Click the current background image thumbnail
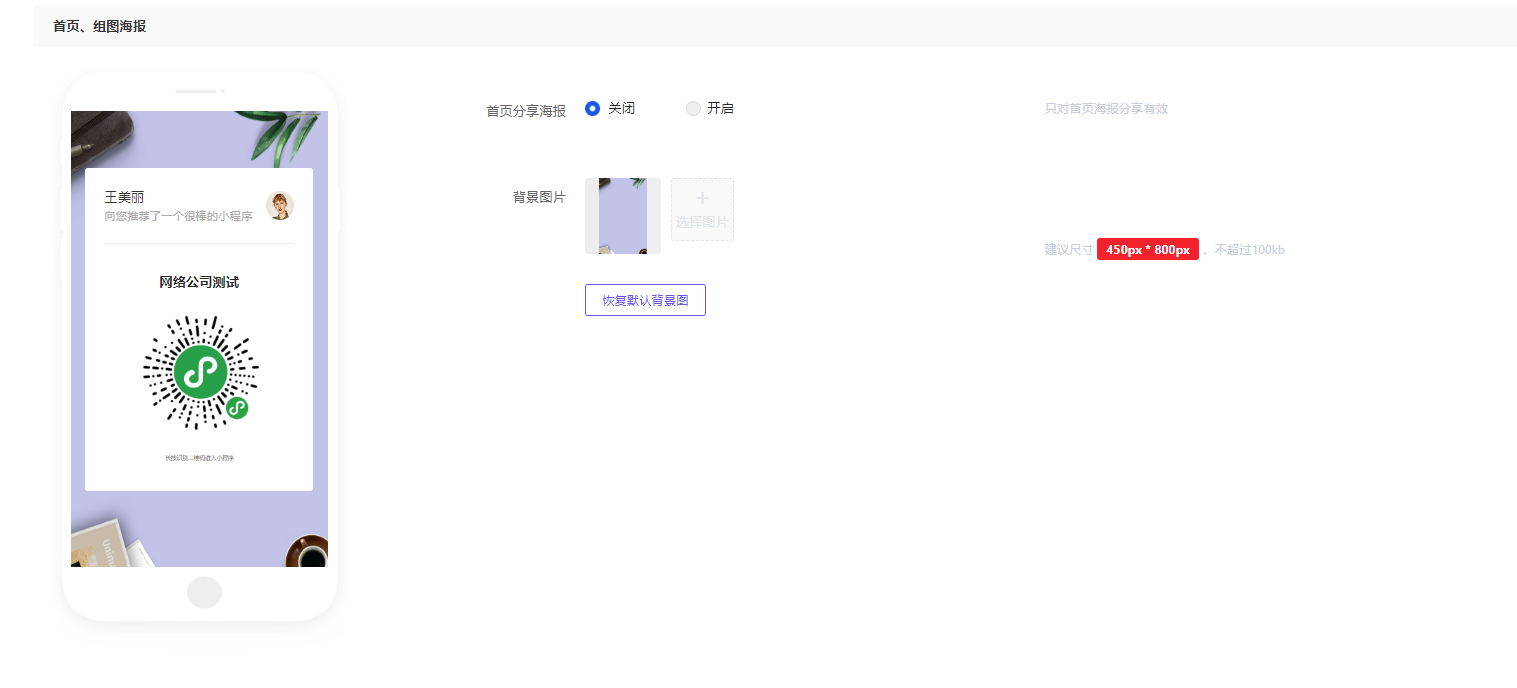Screen dimensions: 1517x688 coord(622,216)
